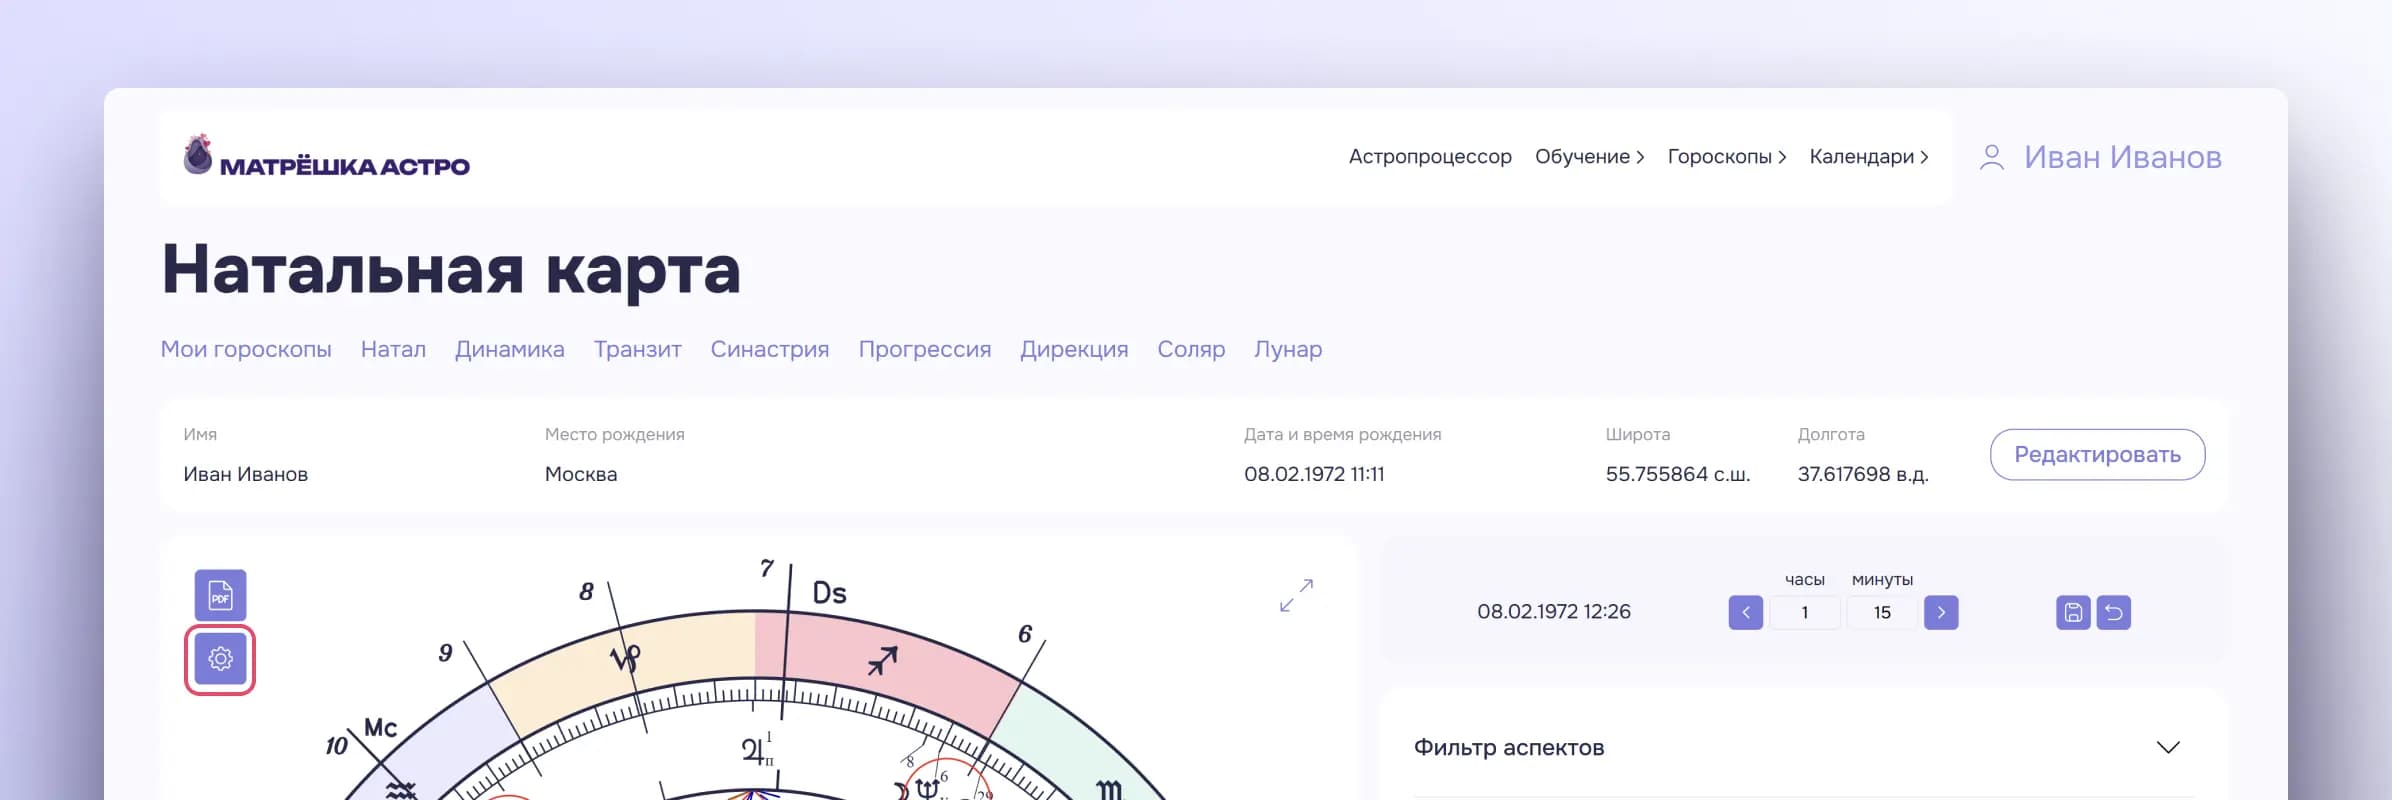Click the Редактировать button
2392x800 pixels.
[2097, 455]
